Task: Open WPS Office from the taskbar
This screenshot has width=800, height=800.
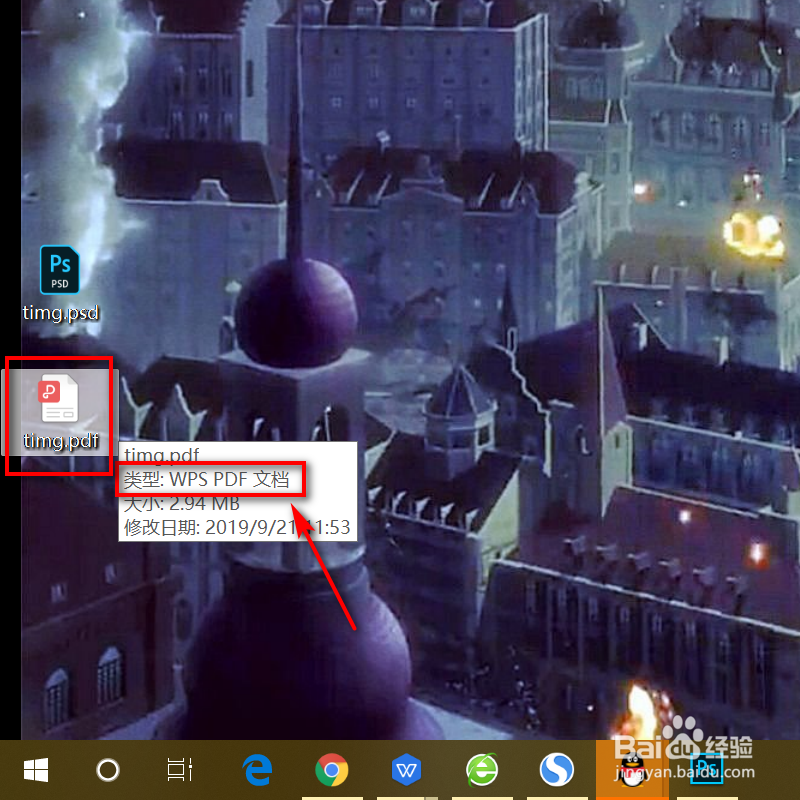Action: 406,770
